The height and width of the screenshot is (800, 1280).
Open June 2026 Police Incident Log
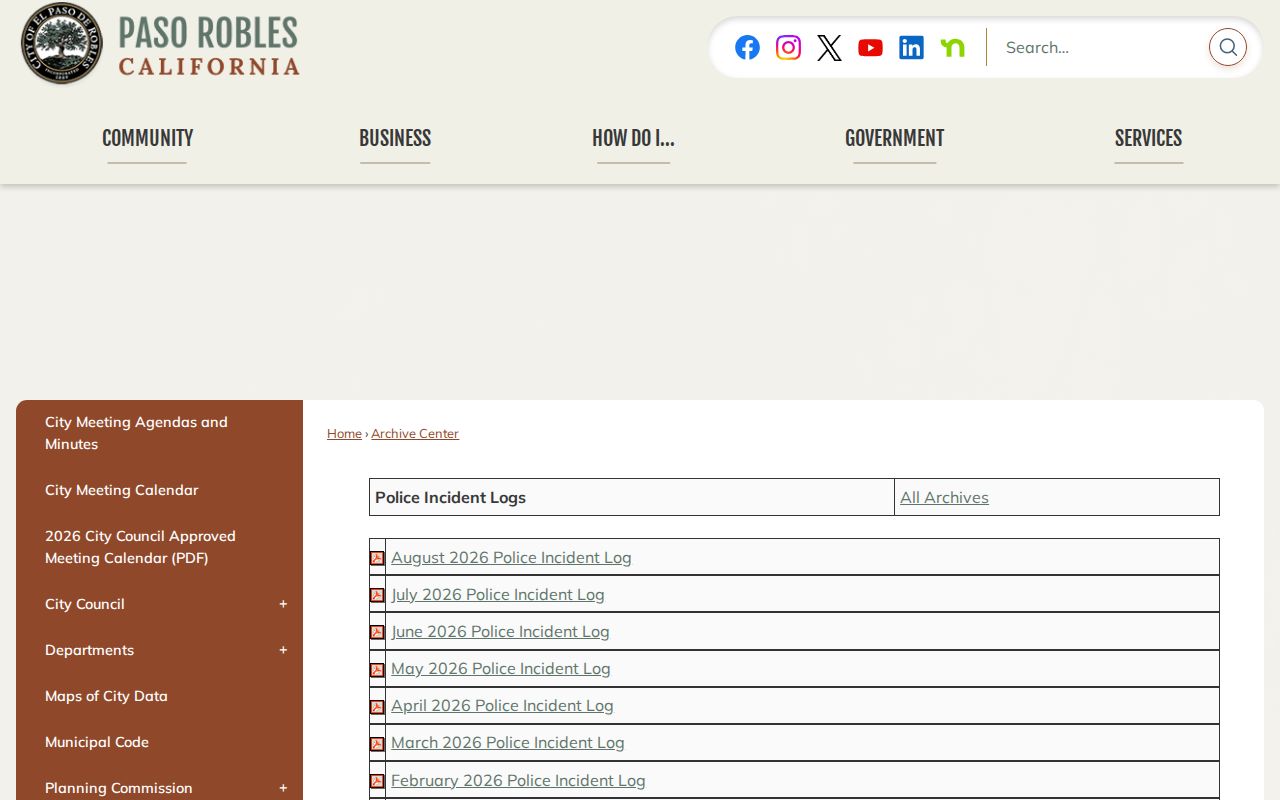[x=500, y=631]
